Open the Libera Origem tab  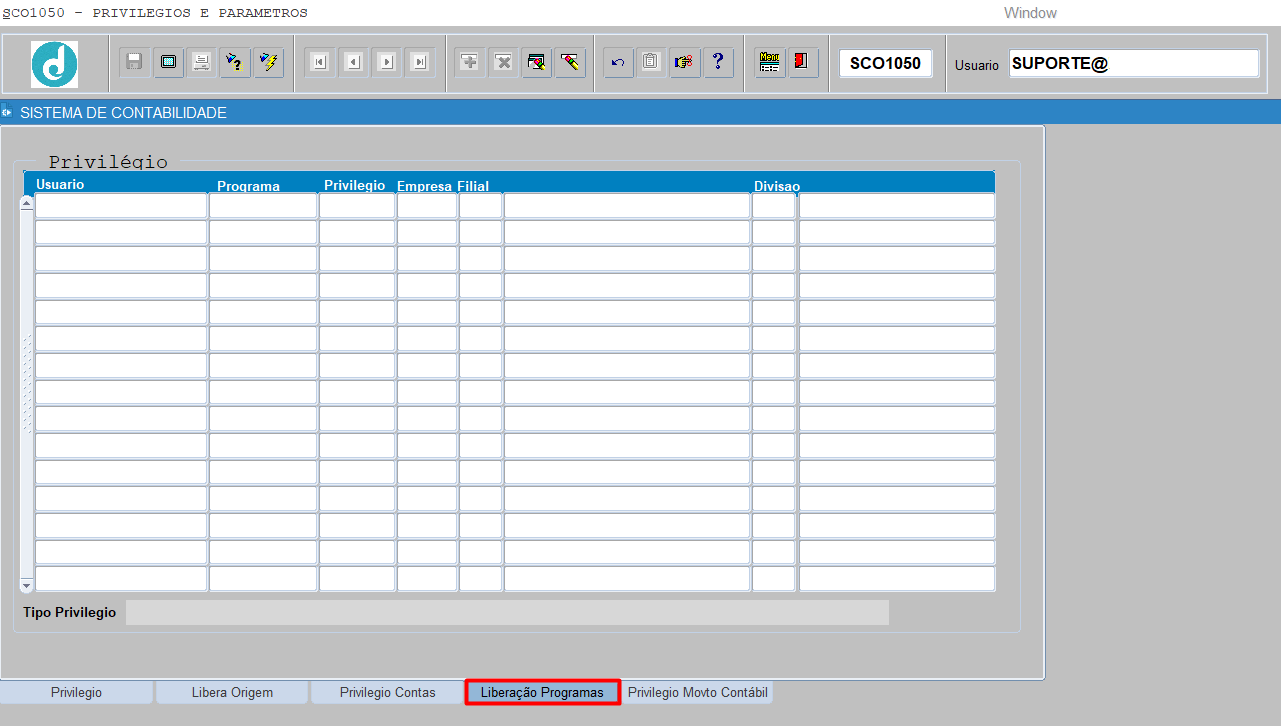tap(232, 692)
